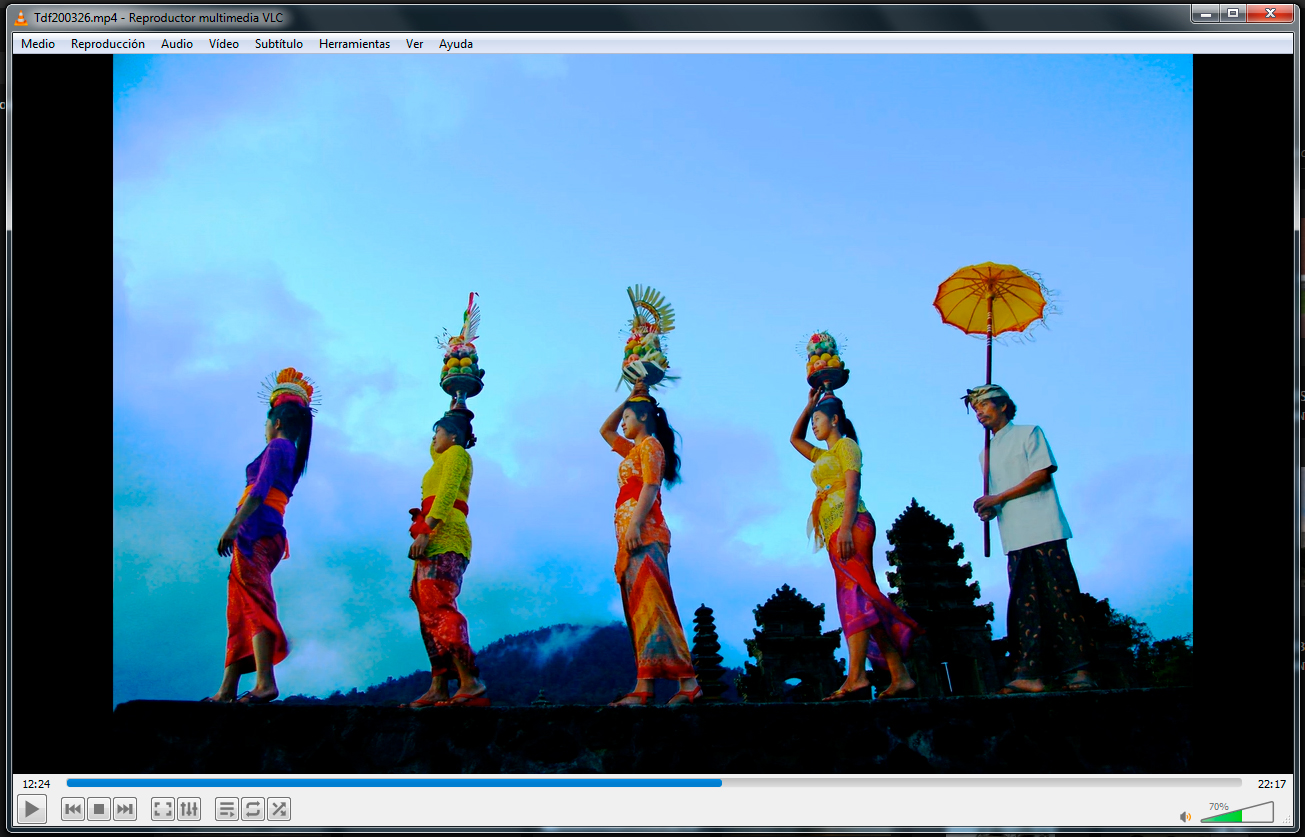This screenshot has width=1305, height=837.
Task: Open the Medio menu
Action: (38, 44)
